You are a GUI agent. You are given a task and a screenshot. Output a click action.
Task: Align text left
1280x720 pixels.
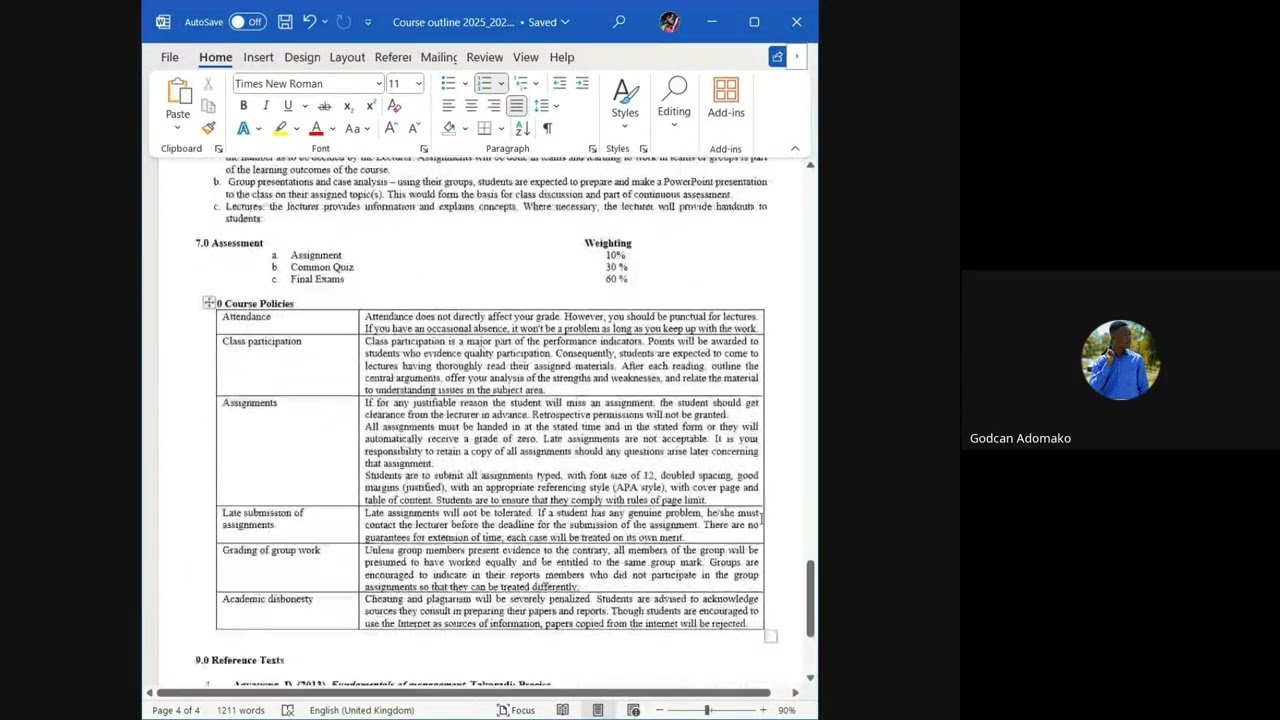coord(449,105)
